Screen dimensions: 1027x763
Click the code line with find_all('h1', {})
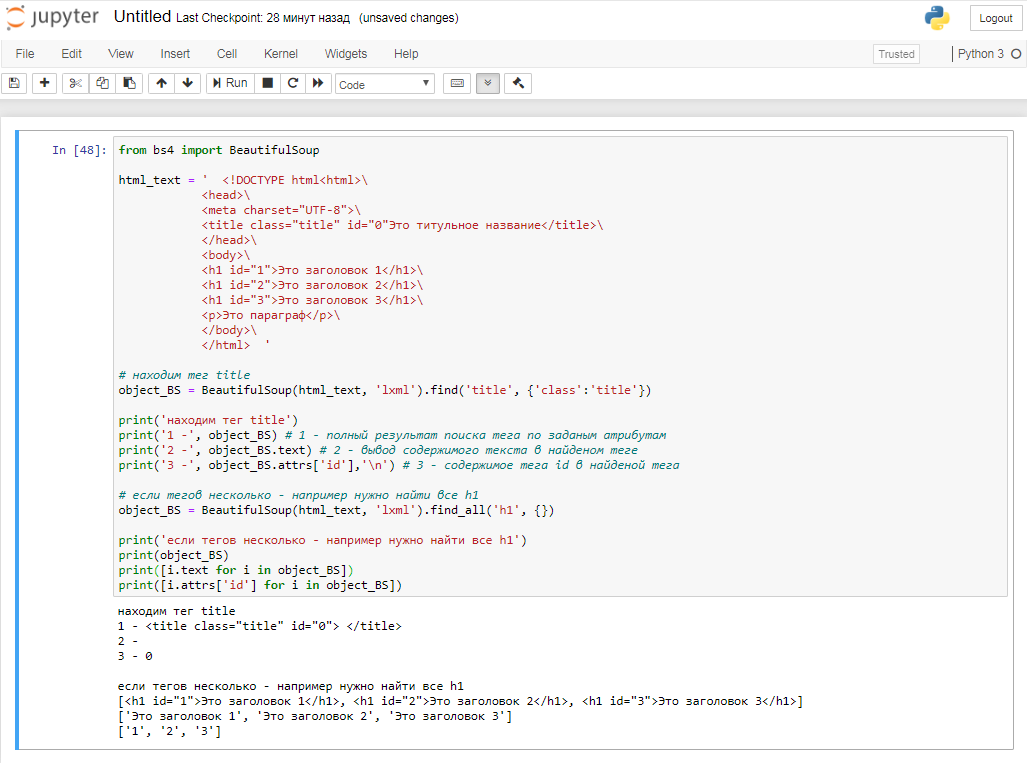point(336,510)
